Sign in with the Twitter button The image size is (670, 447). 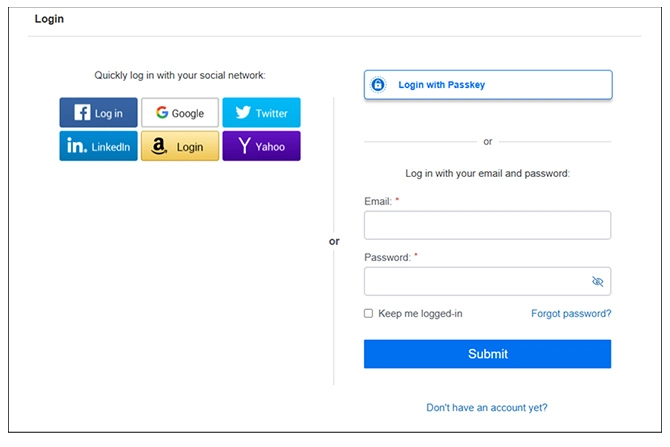(261, 113)
